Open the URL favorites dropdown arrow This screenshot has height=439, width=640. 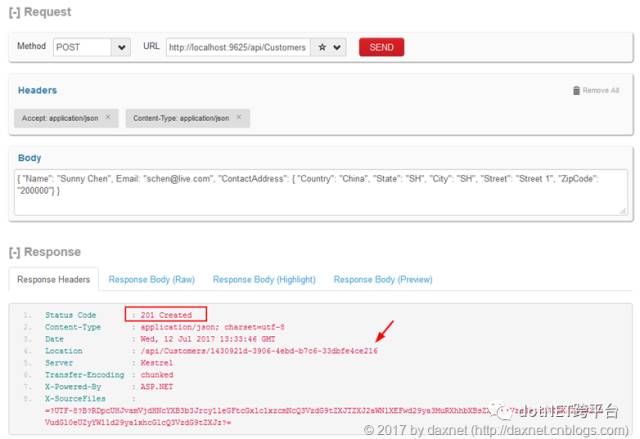[337, 47]
